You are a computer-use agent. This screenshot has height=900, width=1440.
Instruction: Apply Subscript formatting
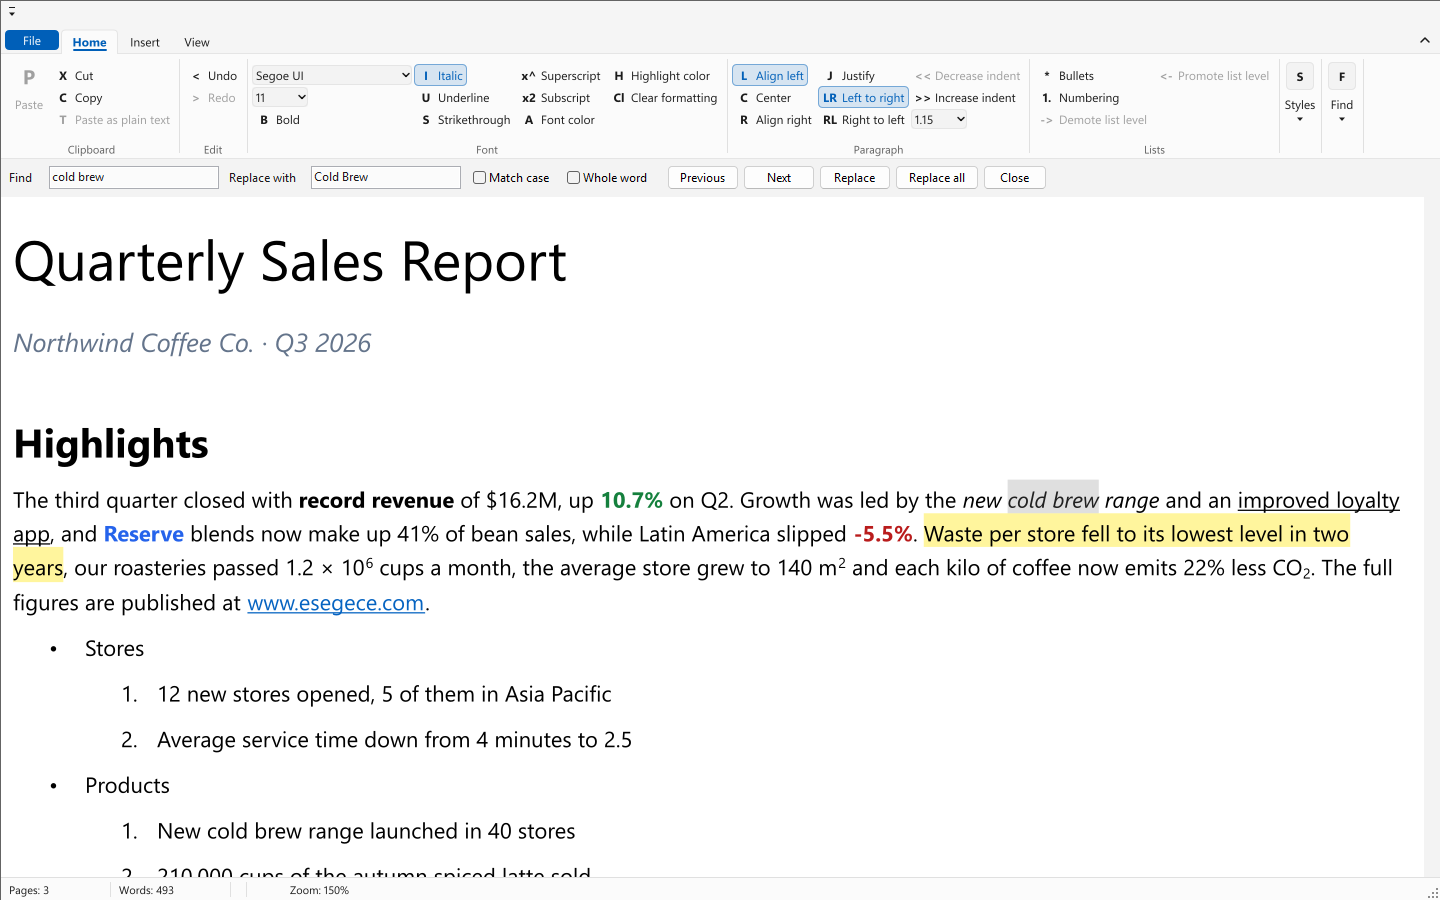pyautogui.click(x=556, y=98)
